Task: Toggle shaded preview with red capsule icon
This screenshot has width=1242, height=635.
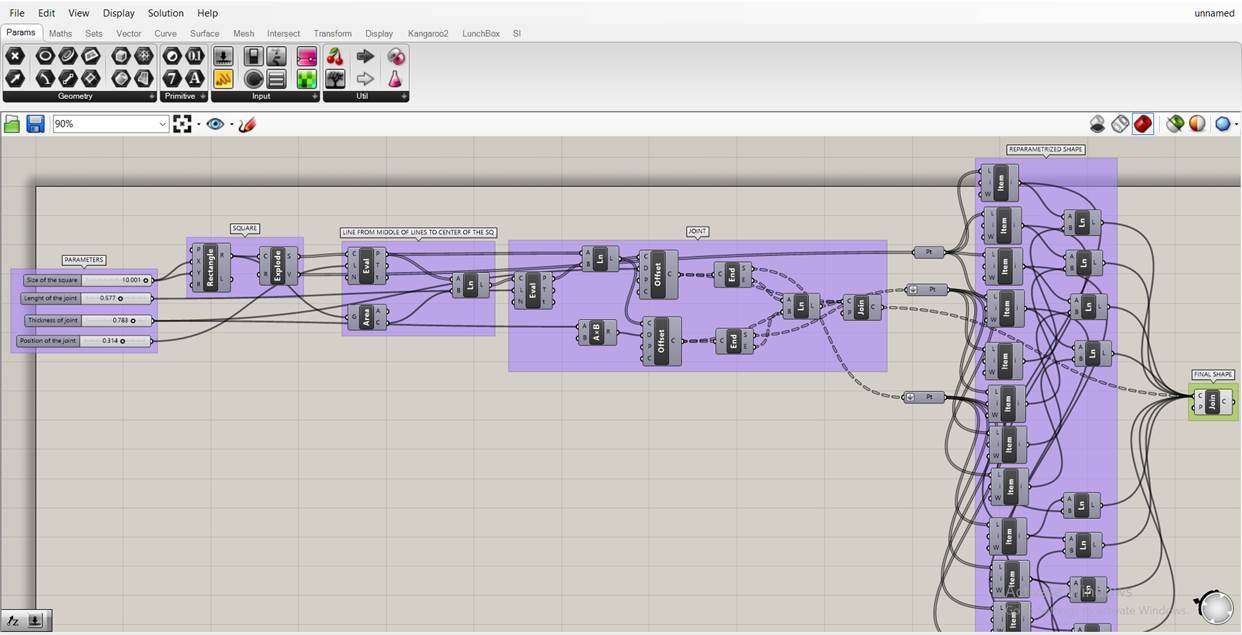Action: 1143,124
